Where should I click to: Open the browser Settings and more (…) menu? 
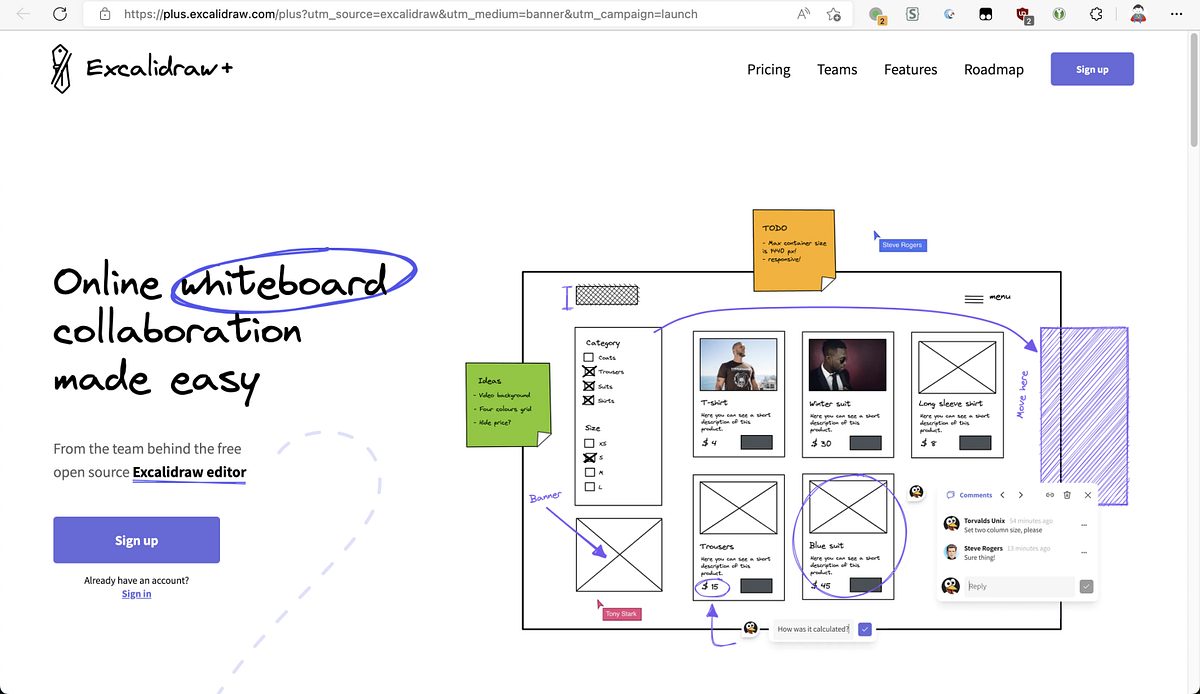(1178, 14)
